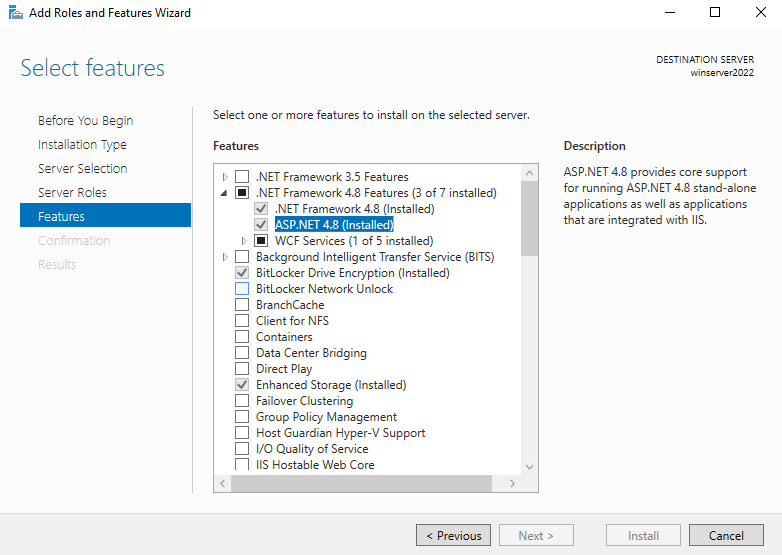
Task: Toggle the Failover Clustering checkbox
Action: pyautogui.click(x=241, y=401)
